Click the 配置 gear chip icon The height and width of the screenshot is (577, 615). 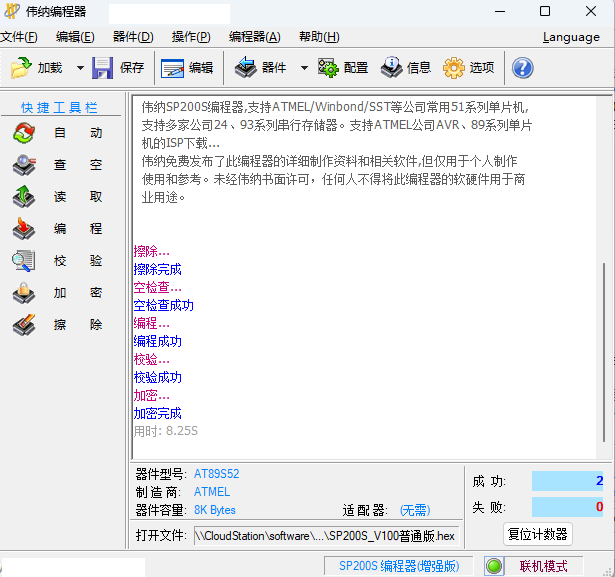(328, 68)
